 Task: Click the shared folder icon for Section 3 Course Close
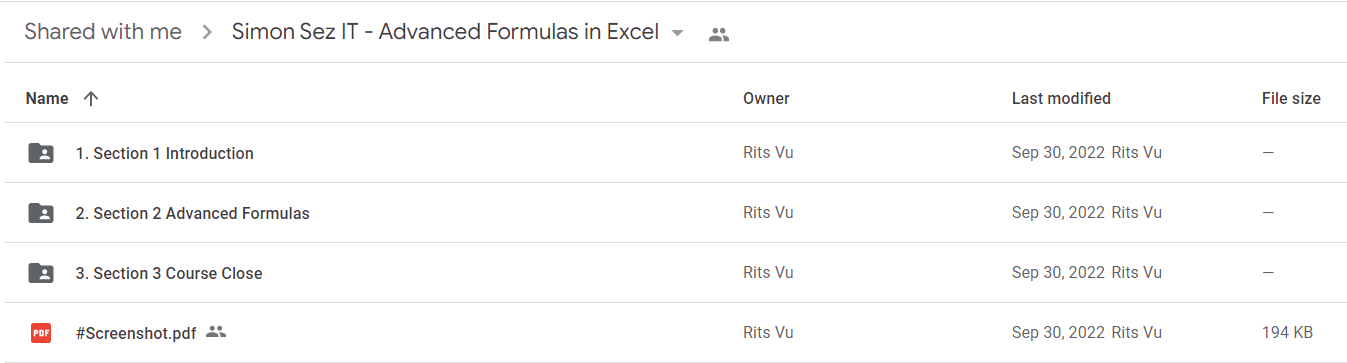coord(41,273)
